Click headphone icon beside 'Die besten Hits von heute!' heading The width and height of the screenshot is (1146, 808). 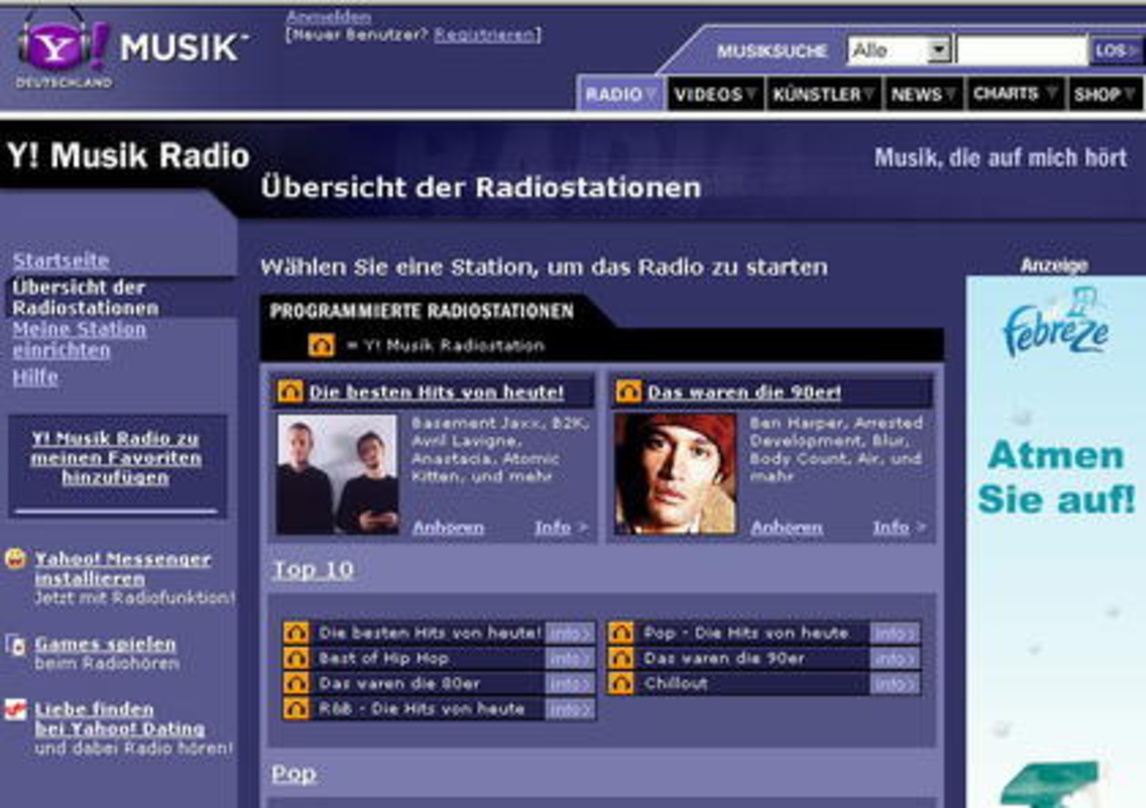pos(290,392)
